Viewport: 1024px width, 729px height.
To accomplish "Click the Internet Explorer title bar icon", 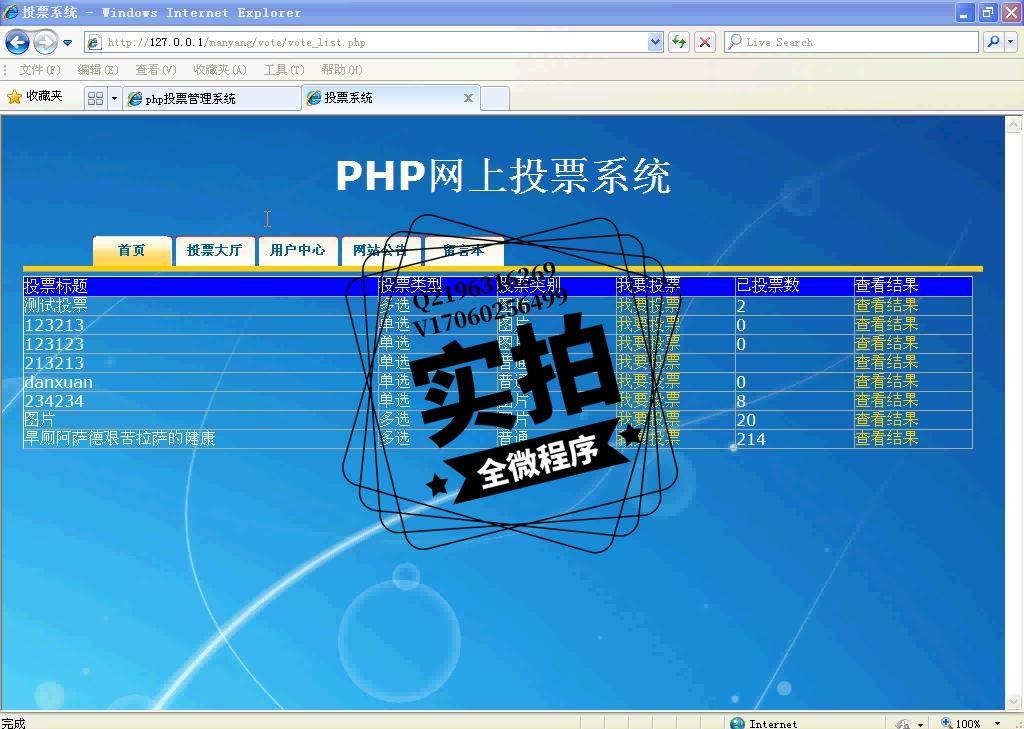I will (x=10, y=12).
